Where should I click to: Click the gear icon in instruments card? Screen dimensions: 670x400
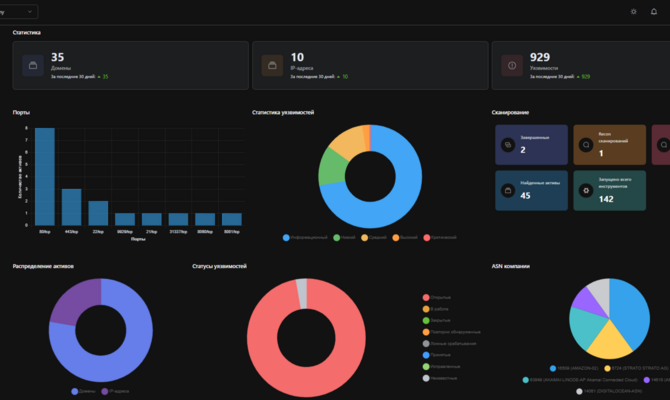click(586, 191)
